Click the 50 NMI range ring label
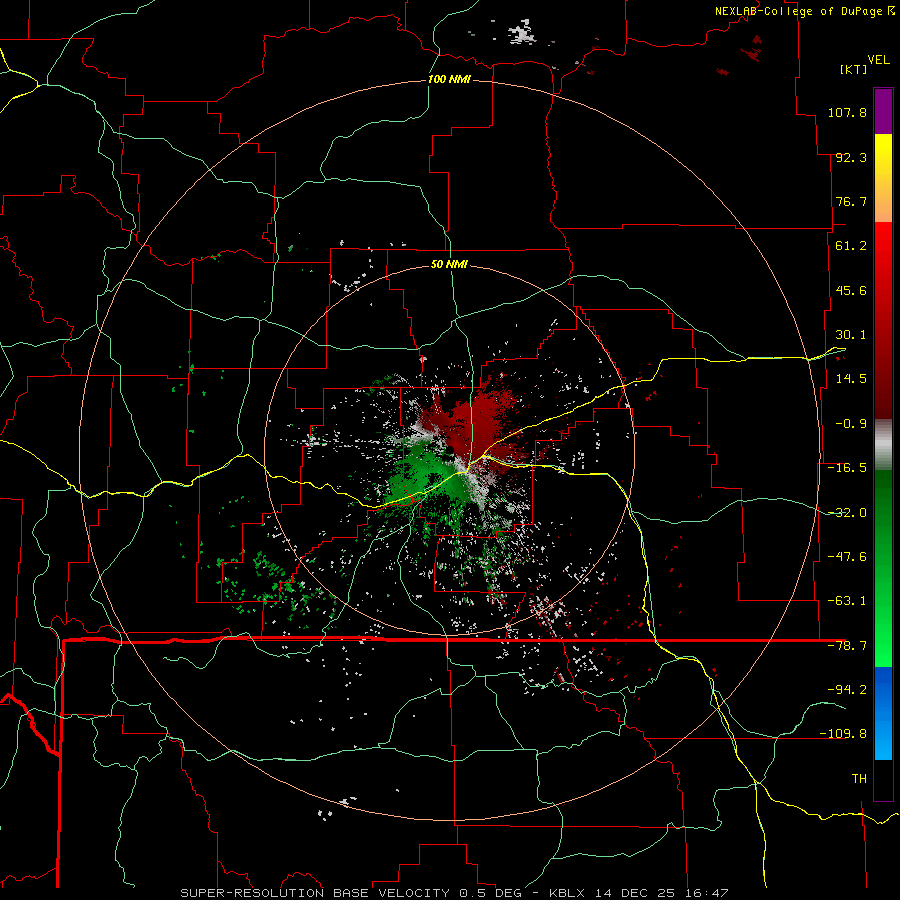Image resolution: width=900 pixels, height=900 pixels. 449,264
